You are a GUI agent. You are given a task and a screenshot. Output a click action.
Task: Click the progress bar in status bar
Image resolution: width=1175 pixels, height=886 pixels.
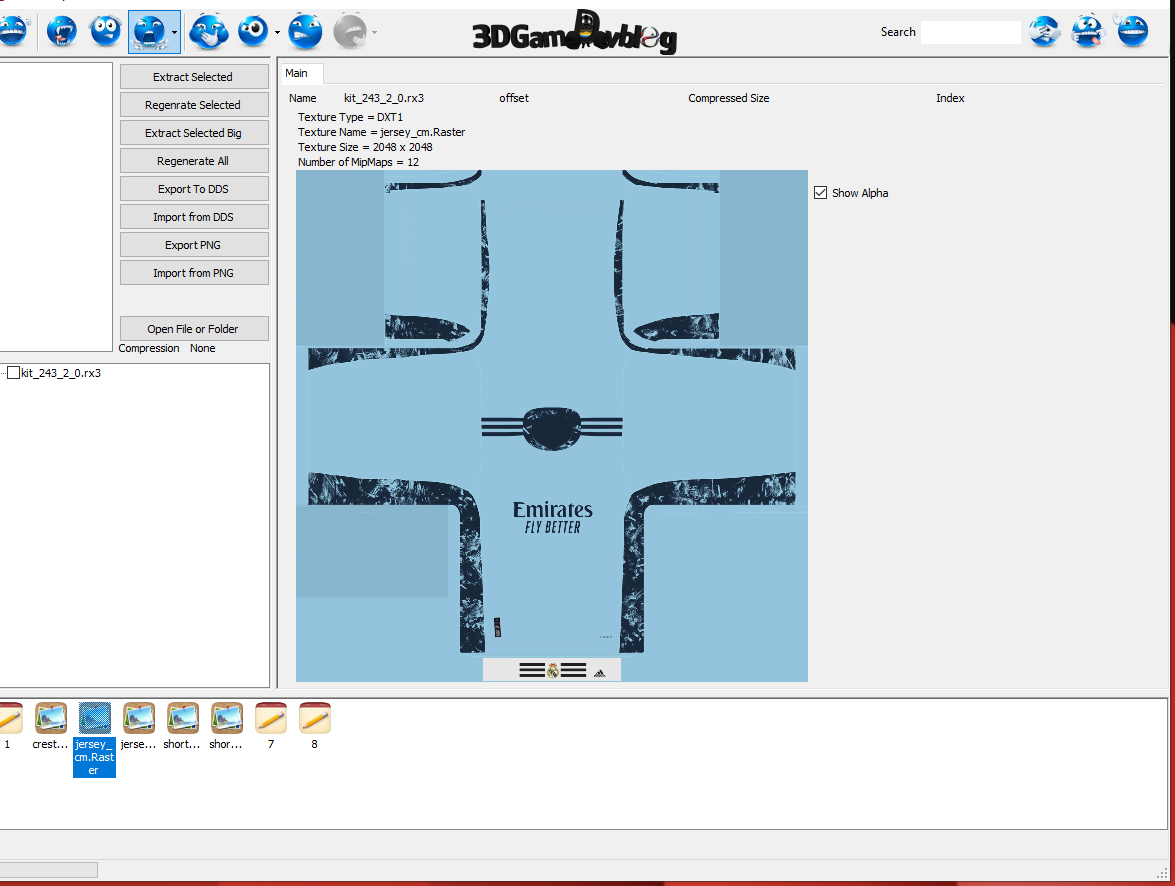point(48,870)
